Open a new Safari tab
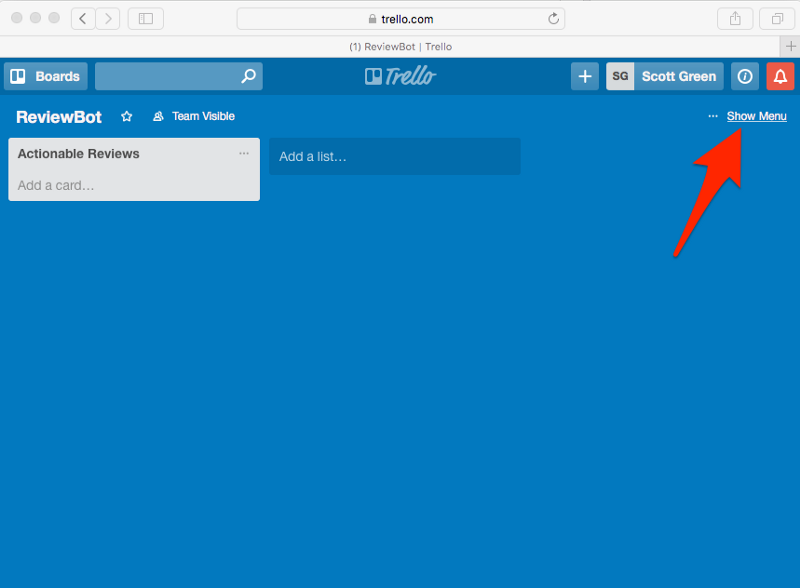Image resolution: width=800 pixels, height=588 pixels. [x=790, y=46]
